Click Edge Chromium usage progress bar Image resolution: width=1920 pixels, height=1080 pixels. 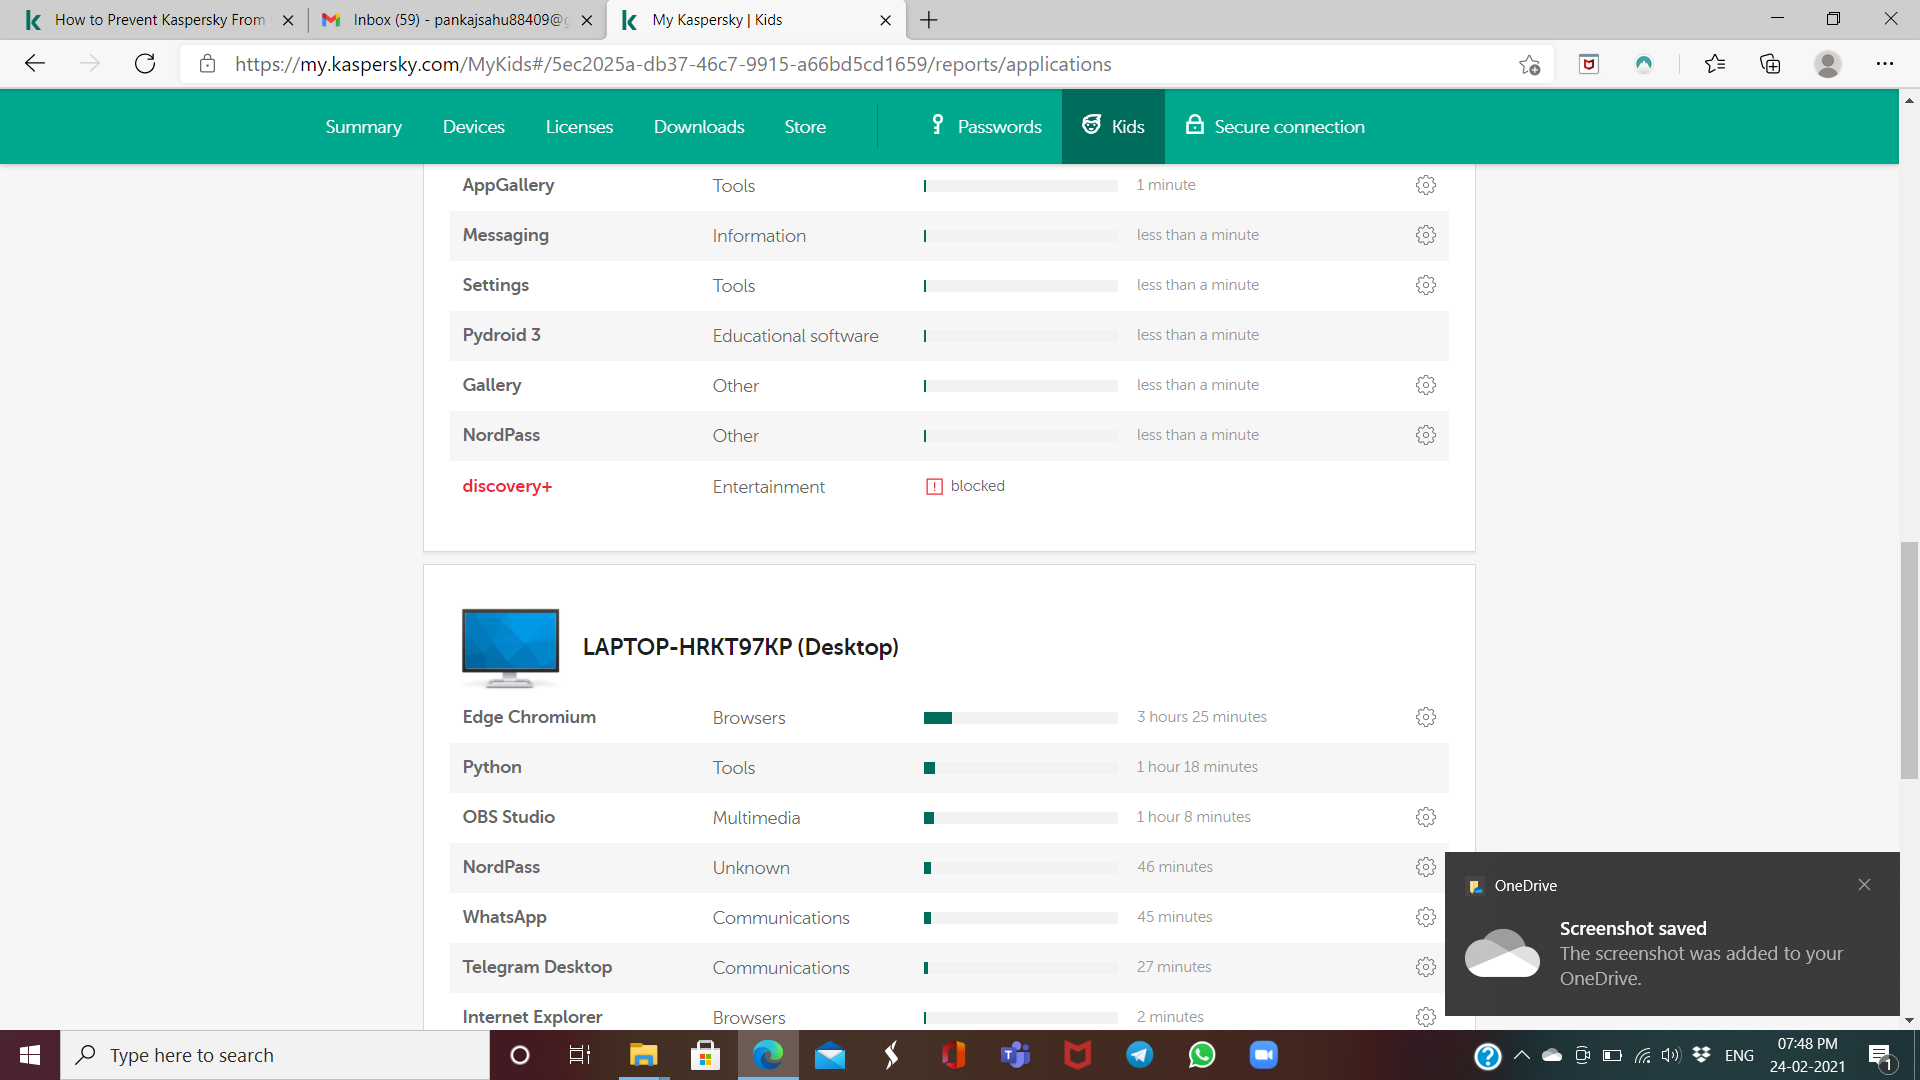point(1020,718)
